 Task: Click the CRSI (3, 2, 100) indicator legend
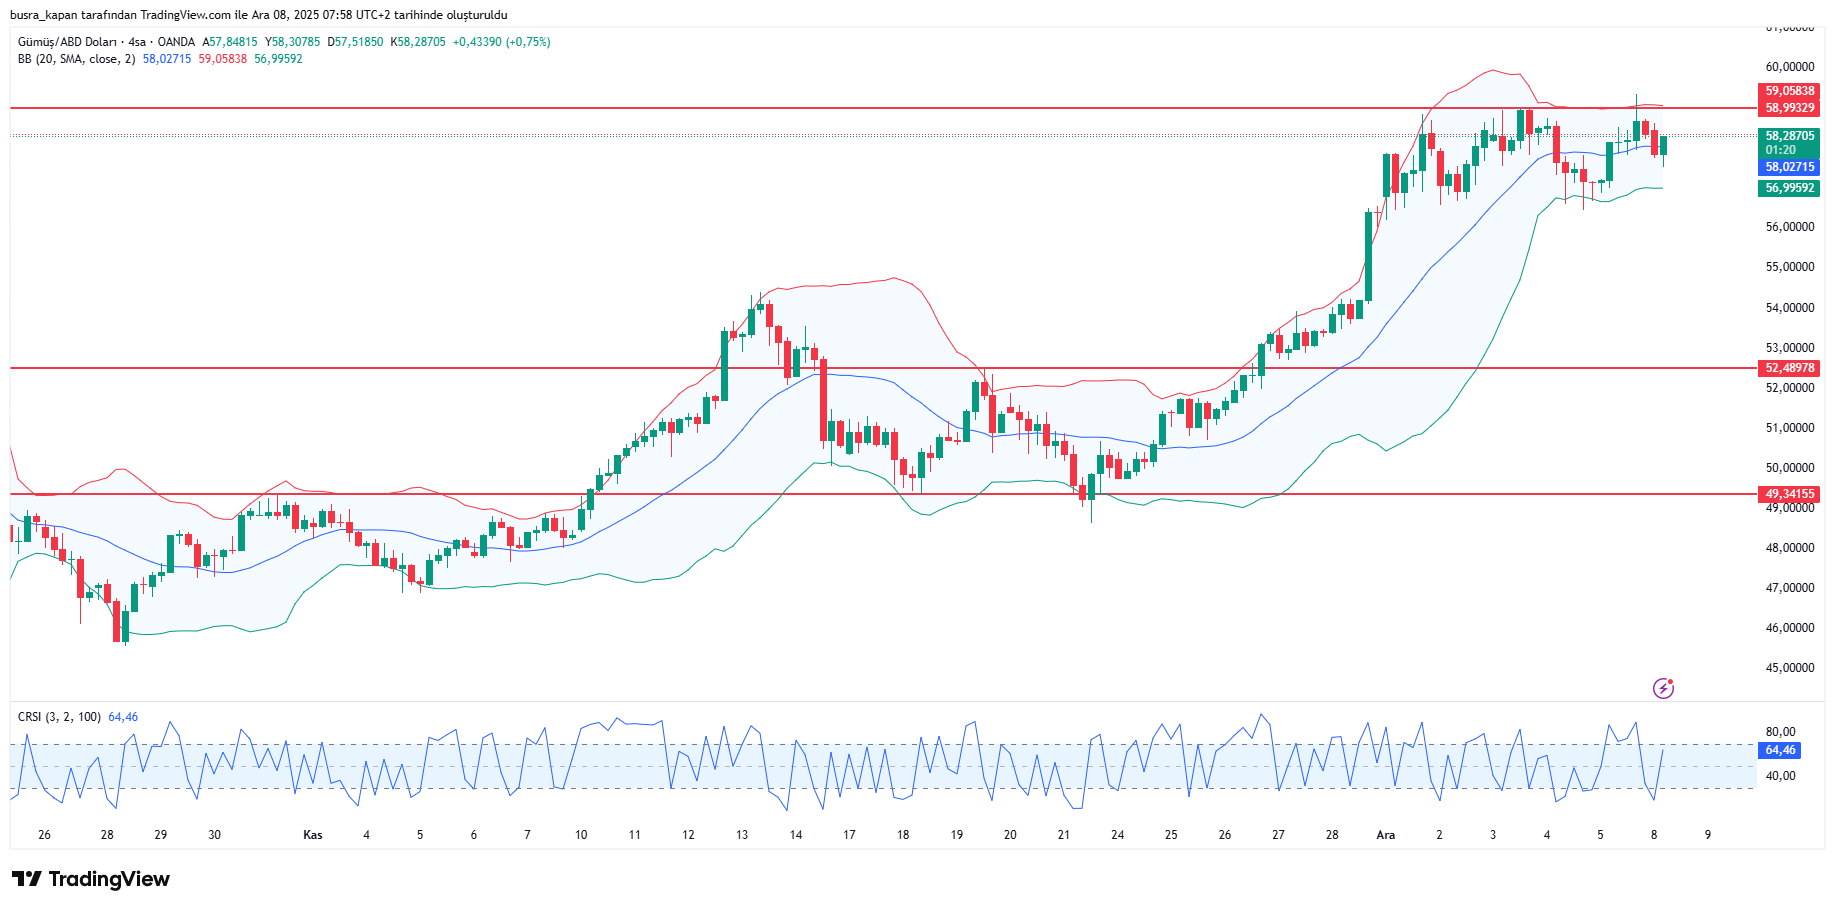[59, 717]
